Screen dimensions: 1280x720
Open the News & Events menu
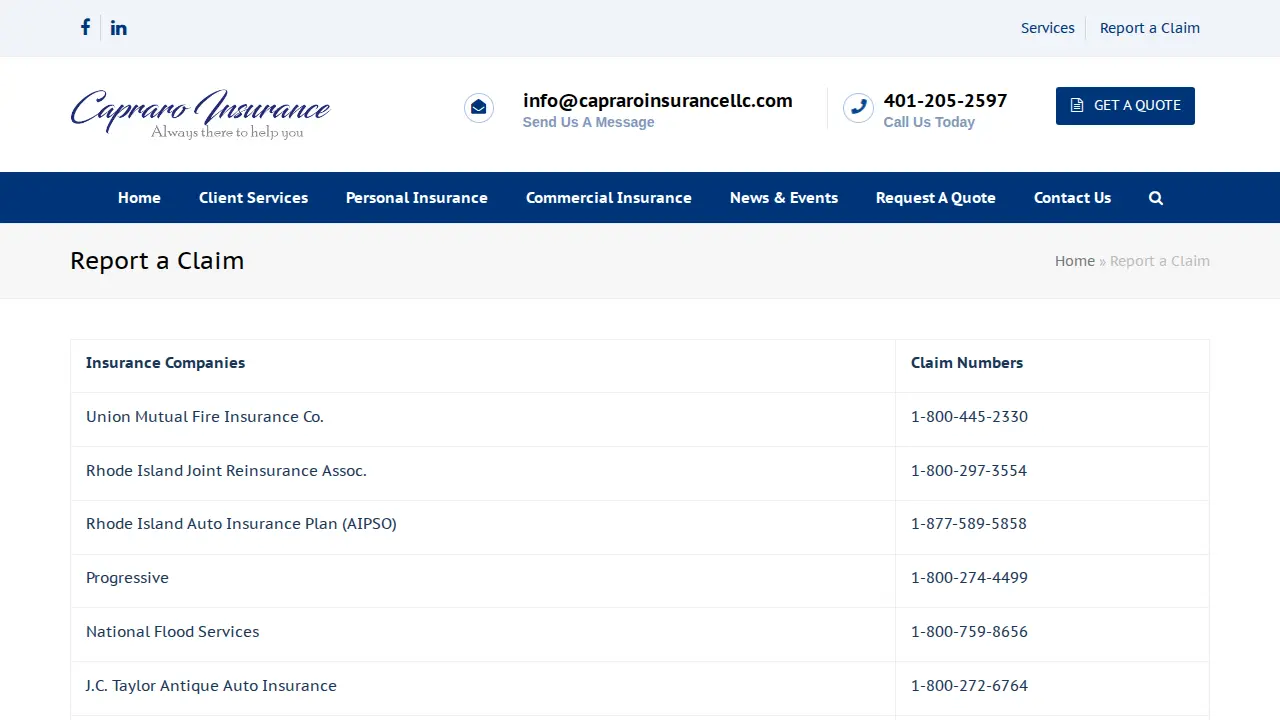click(784, 198)
